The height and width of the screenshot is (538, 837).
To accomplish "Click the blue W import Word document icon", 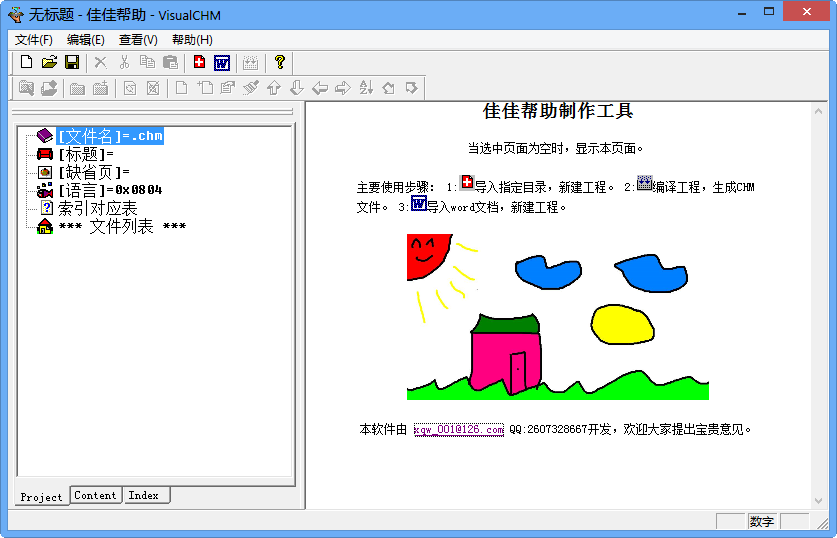I will [222, 63].
